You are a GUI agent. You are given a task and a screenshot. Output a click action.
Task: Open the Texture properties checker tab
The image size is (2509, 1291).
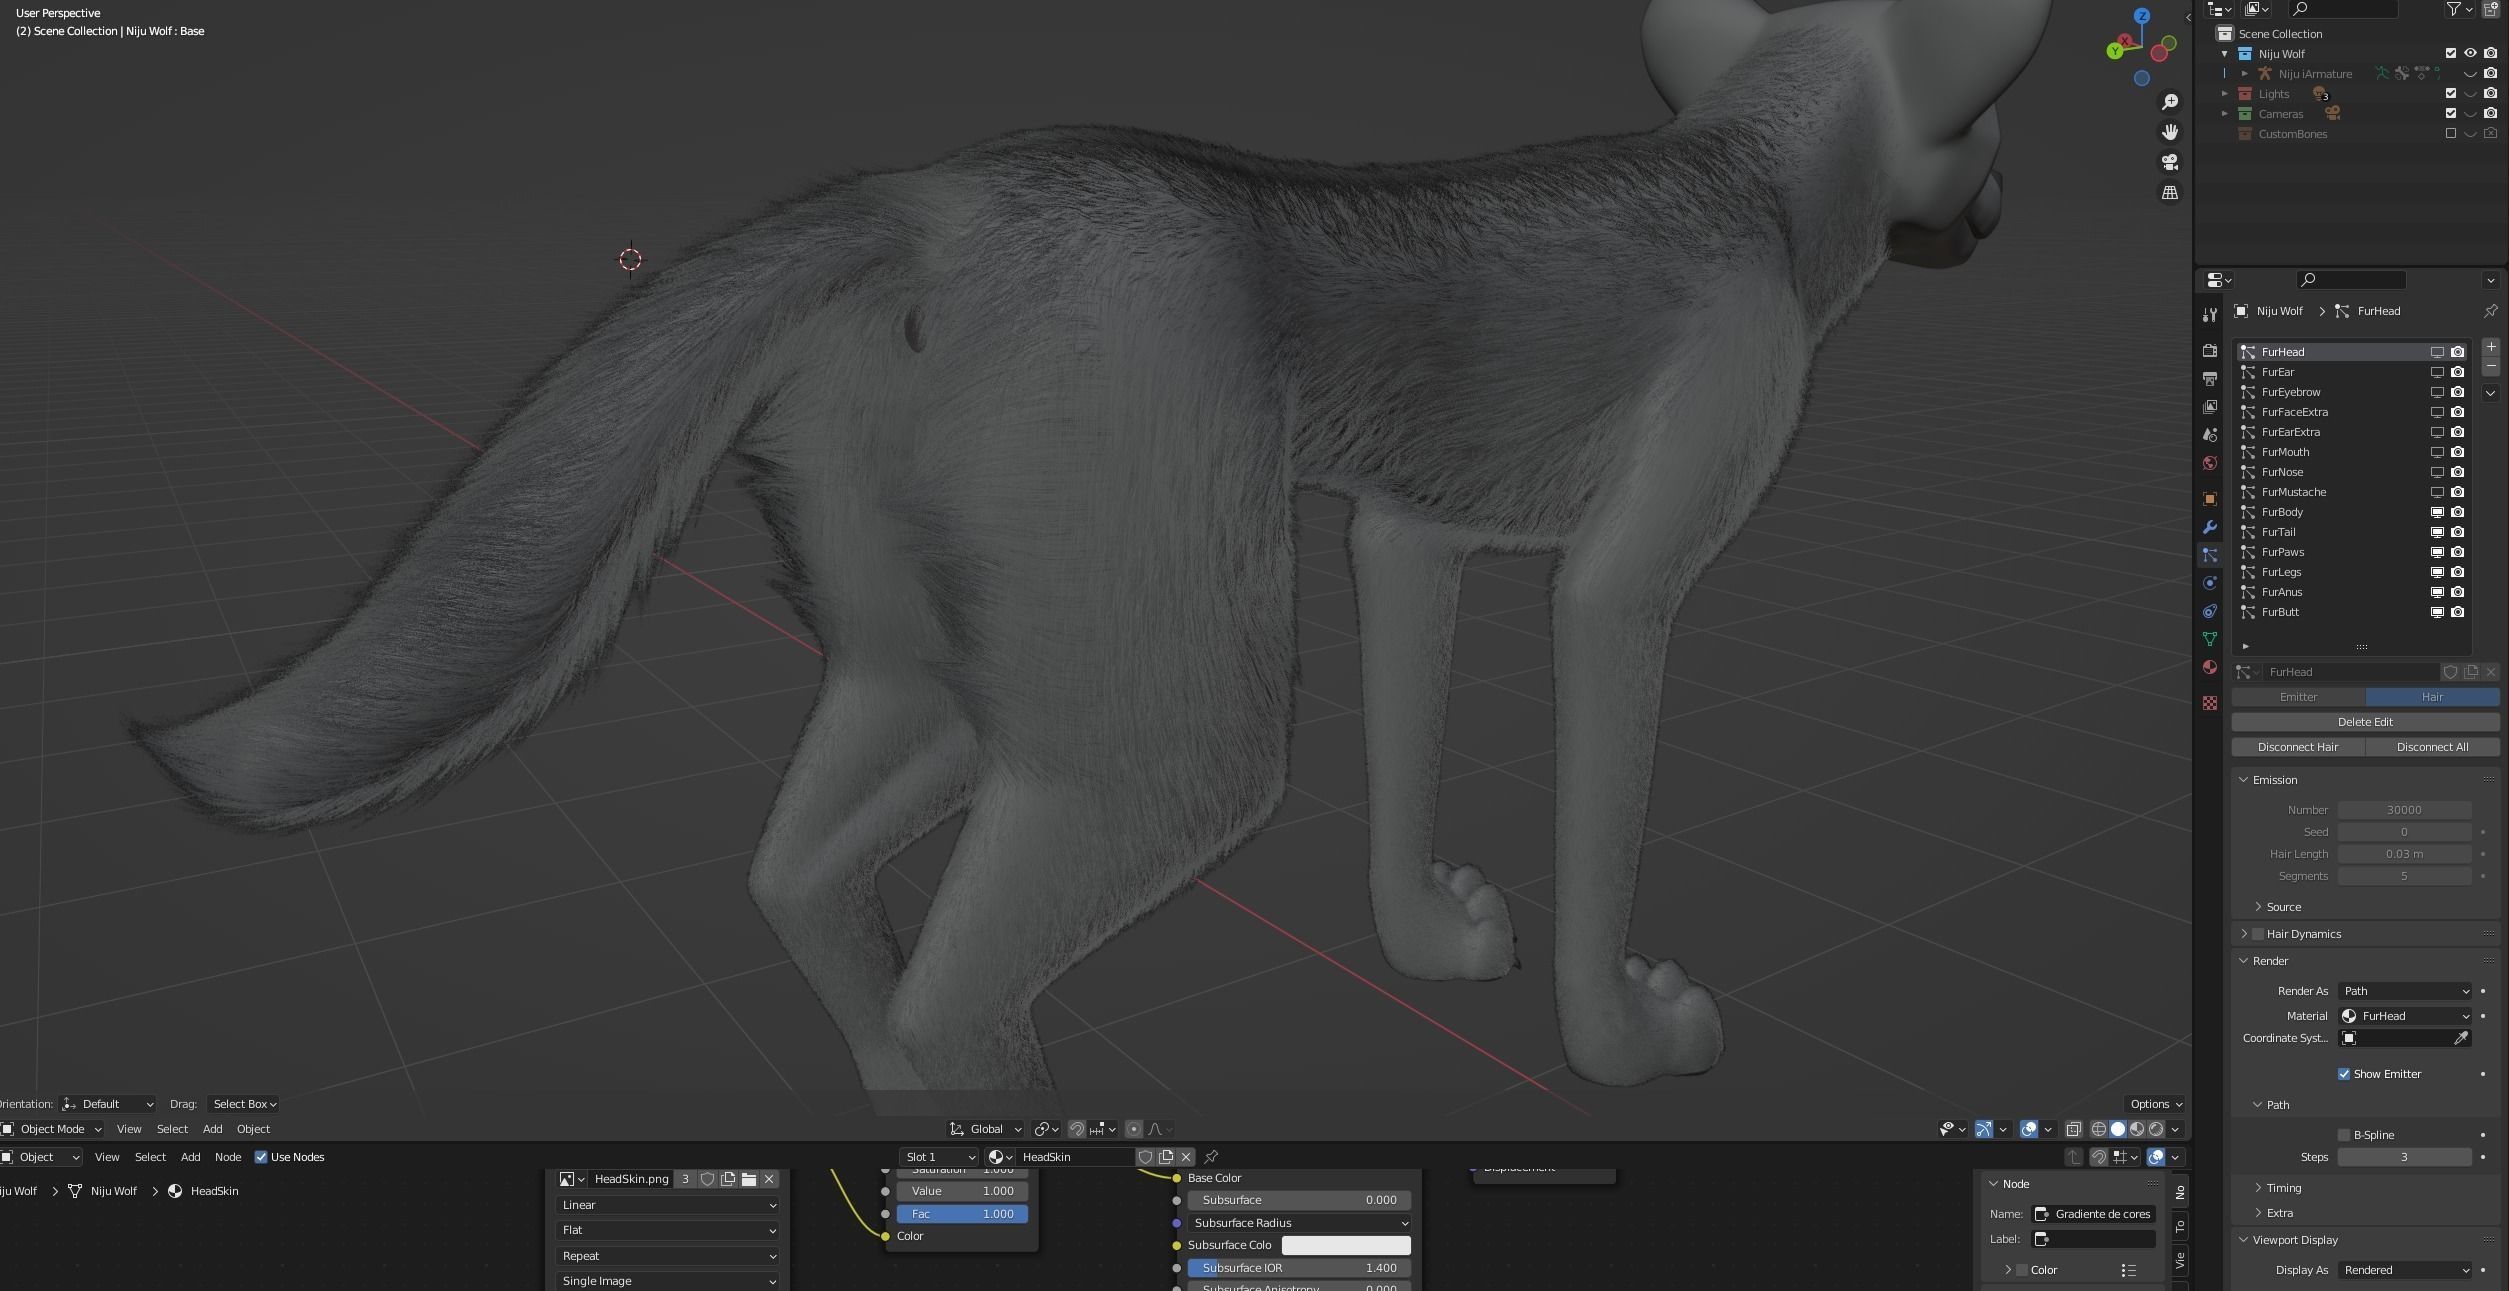2210,703
